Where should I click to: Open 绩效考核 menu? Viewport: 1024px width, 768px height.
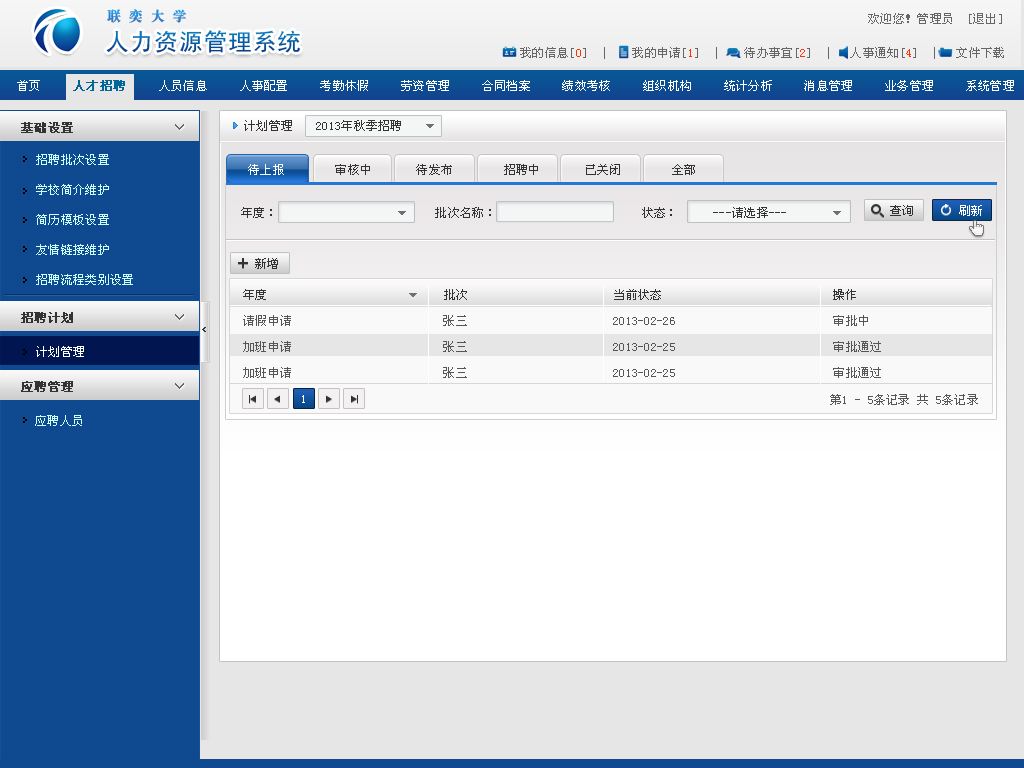(586, 86)
